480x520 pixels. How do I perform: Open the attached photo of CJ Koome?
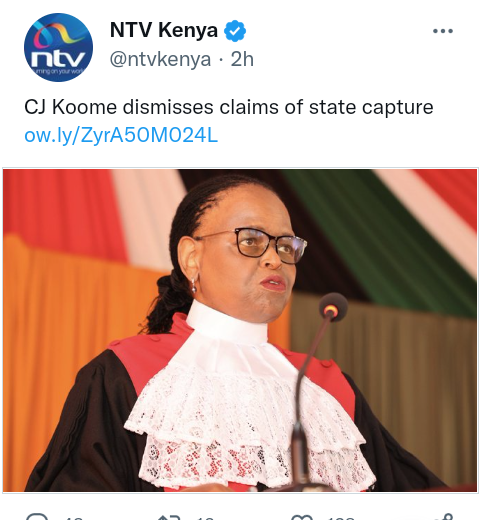tap(240, 330)
